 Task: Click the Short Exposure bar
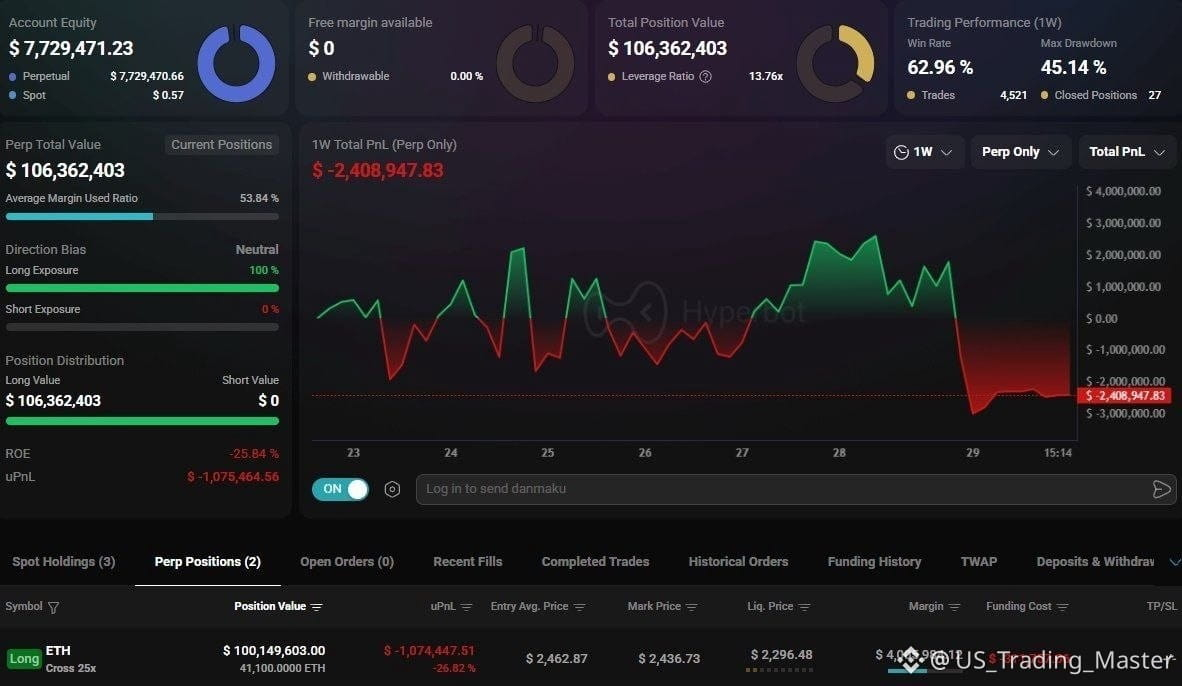point(142,327)
